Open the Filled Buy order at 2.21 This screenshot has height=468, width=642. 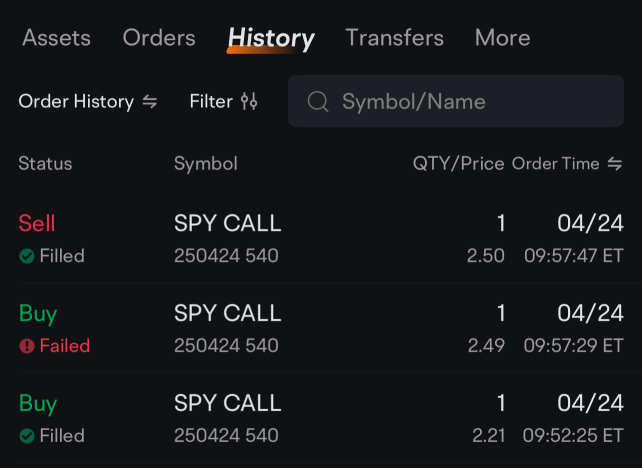point(321,418)
